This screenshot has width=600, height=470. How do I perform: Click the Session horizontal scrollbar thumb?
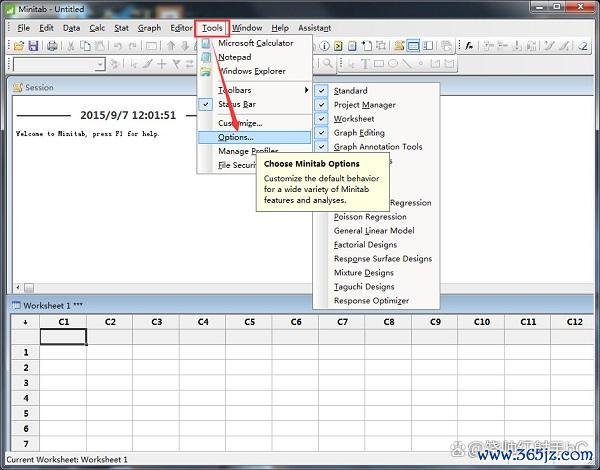point(29,287)
